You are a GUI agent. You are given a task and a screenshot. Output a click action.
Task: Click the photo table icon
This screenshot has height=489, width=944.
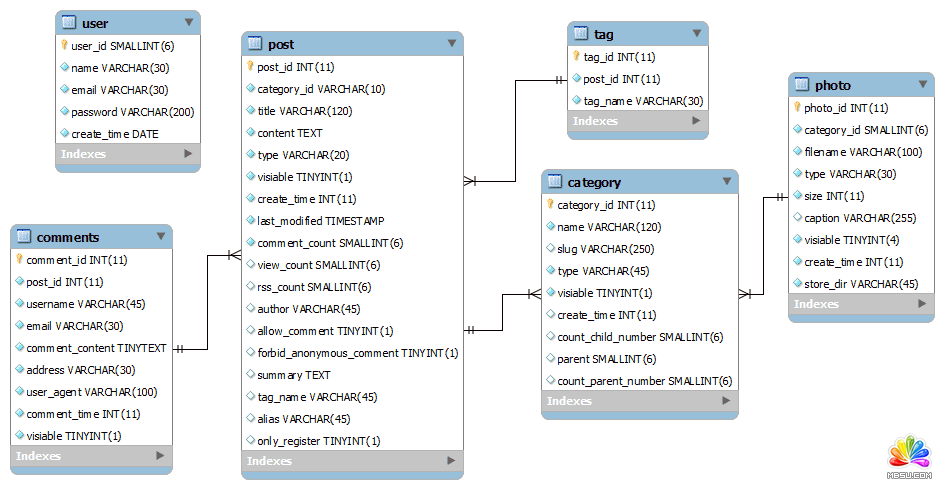click(x=801, y=85)
